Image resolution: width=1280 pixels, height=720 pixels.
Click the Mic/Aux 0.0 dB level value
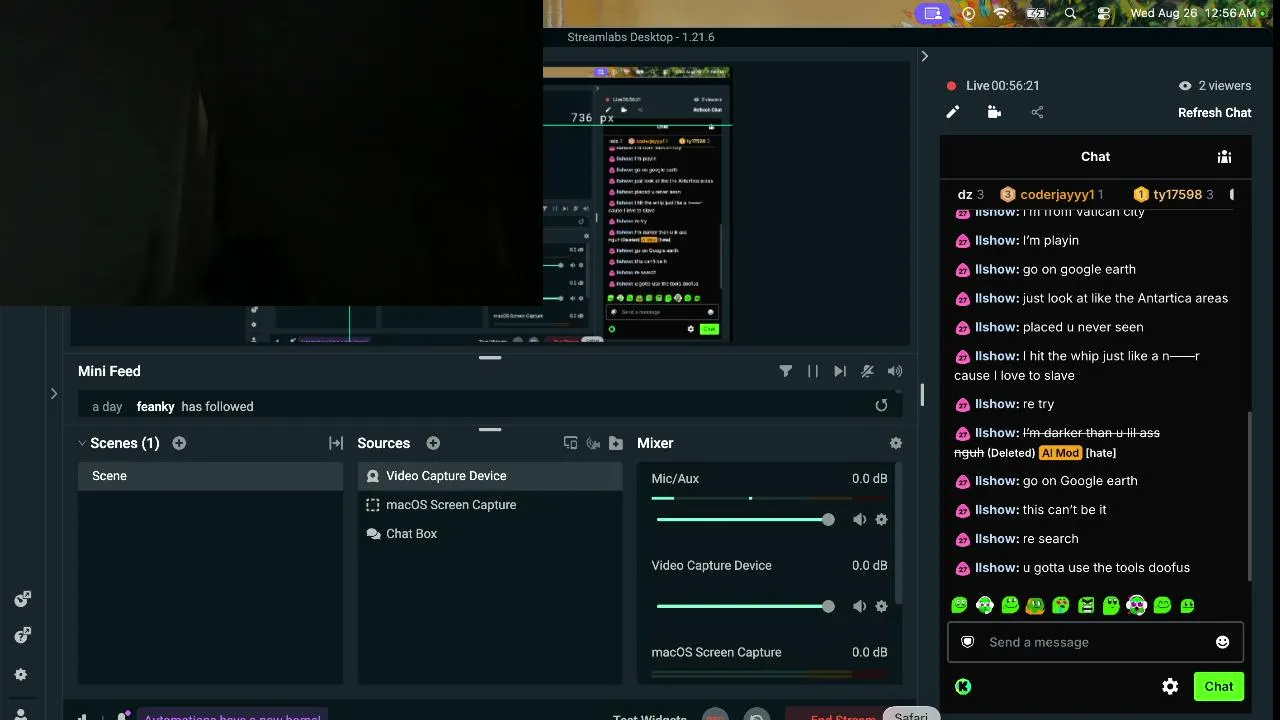[x=869, y=479]
